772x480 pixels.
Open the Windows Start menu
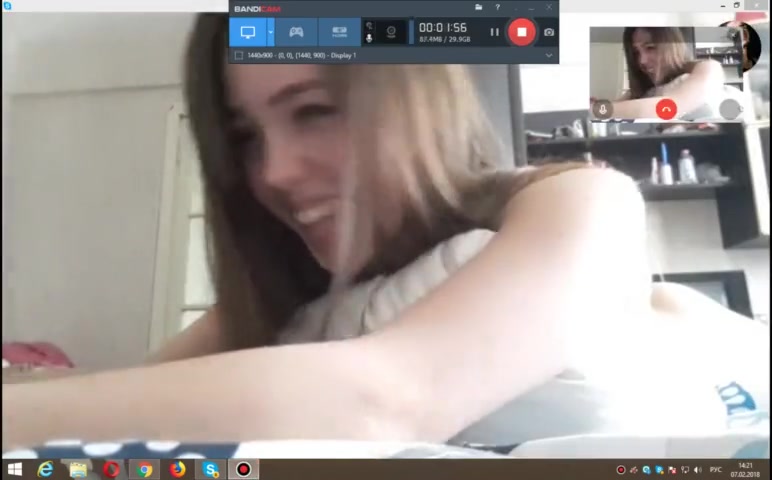14,469
